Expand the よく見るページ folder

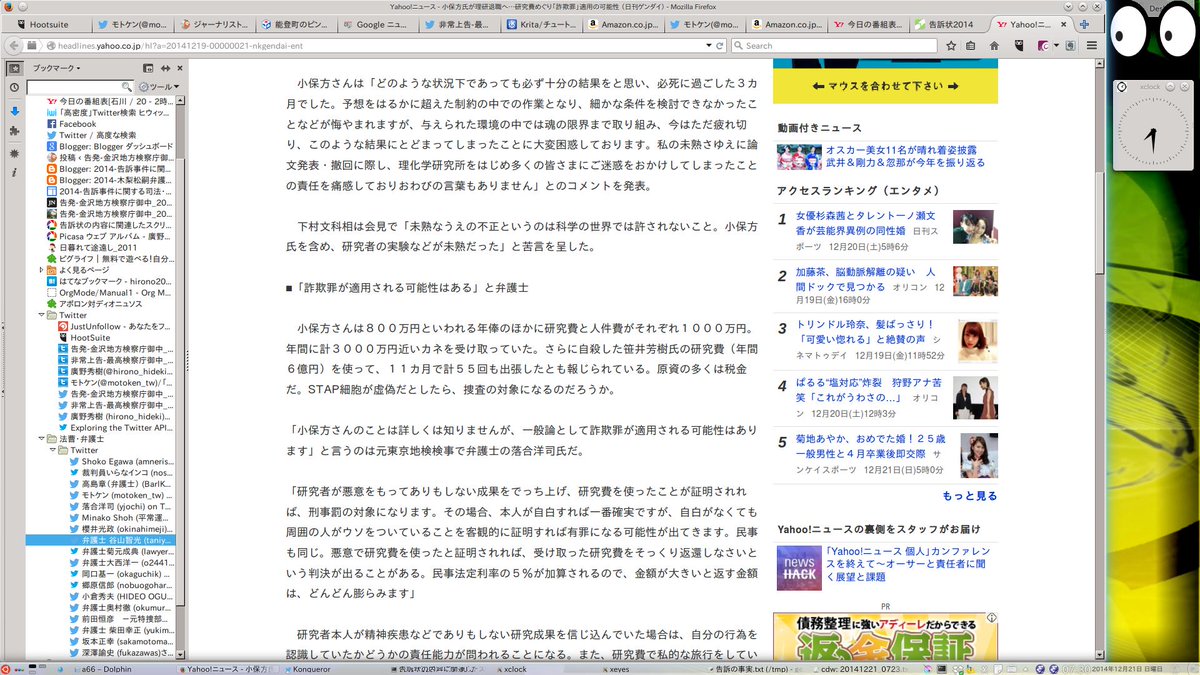(x=41, y=270)
